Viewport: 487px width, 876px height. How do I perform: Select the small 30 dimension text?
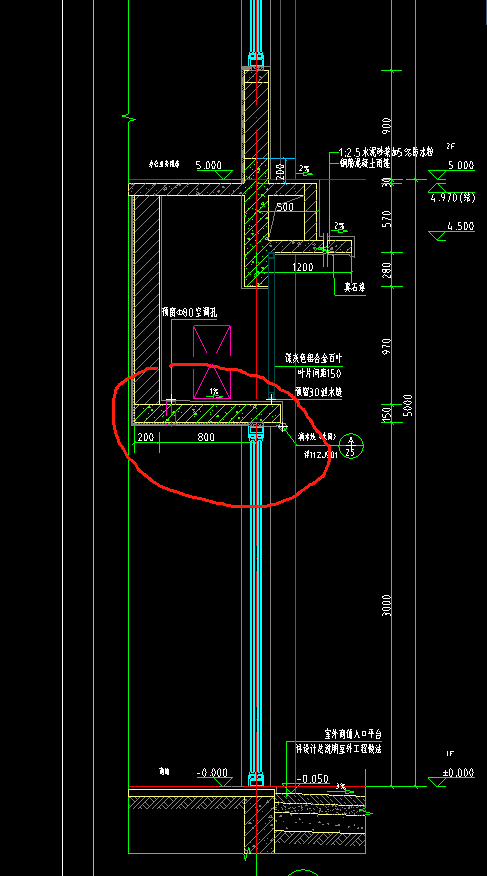pyautogui.click(x=387, y=182)
